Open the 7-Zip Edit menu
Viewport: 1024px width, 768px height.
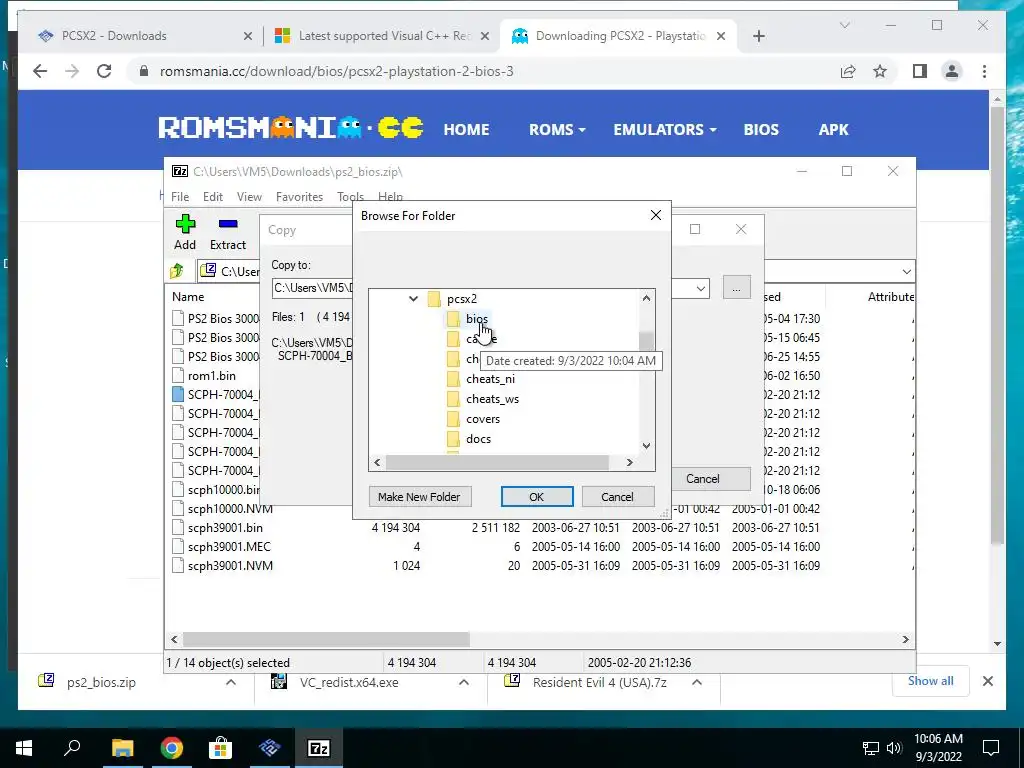coord(212,197)
